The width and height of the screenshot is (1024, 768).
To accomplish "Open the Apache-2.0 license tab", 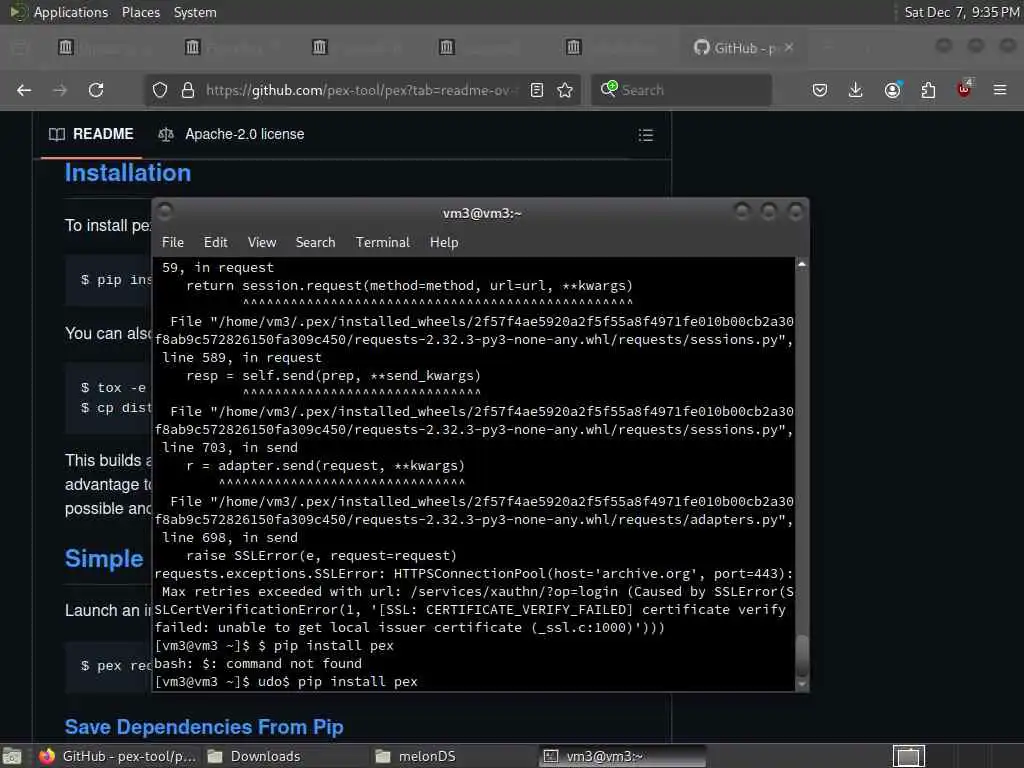I will coord(231,135).
